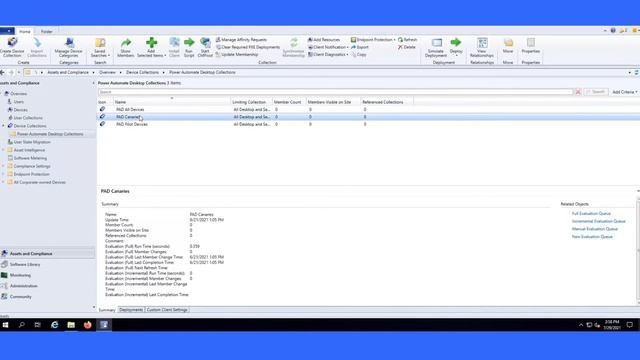Clear search with red X icon

pos(578,92)
